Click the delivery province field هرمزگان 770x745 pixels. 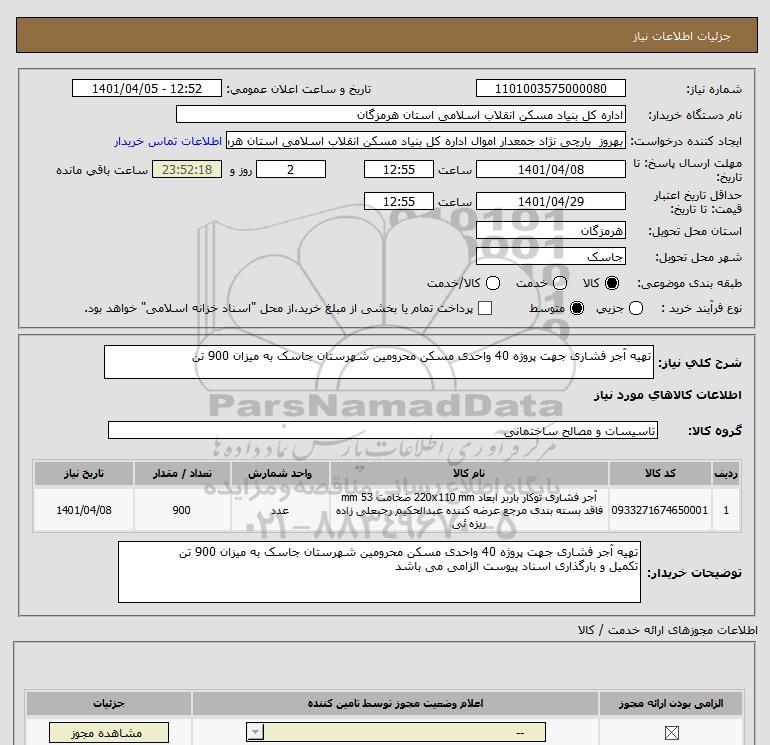(550, 230)
